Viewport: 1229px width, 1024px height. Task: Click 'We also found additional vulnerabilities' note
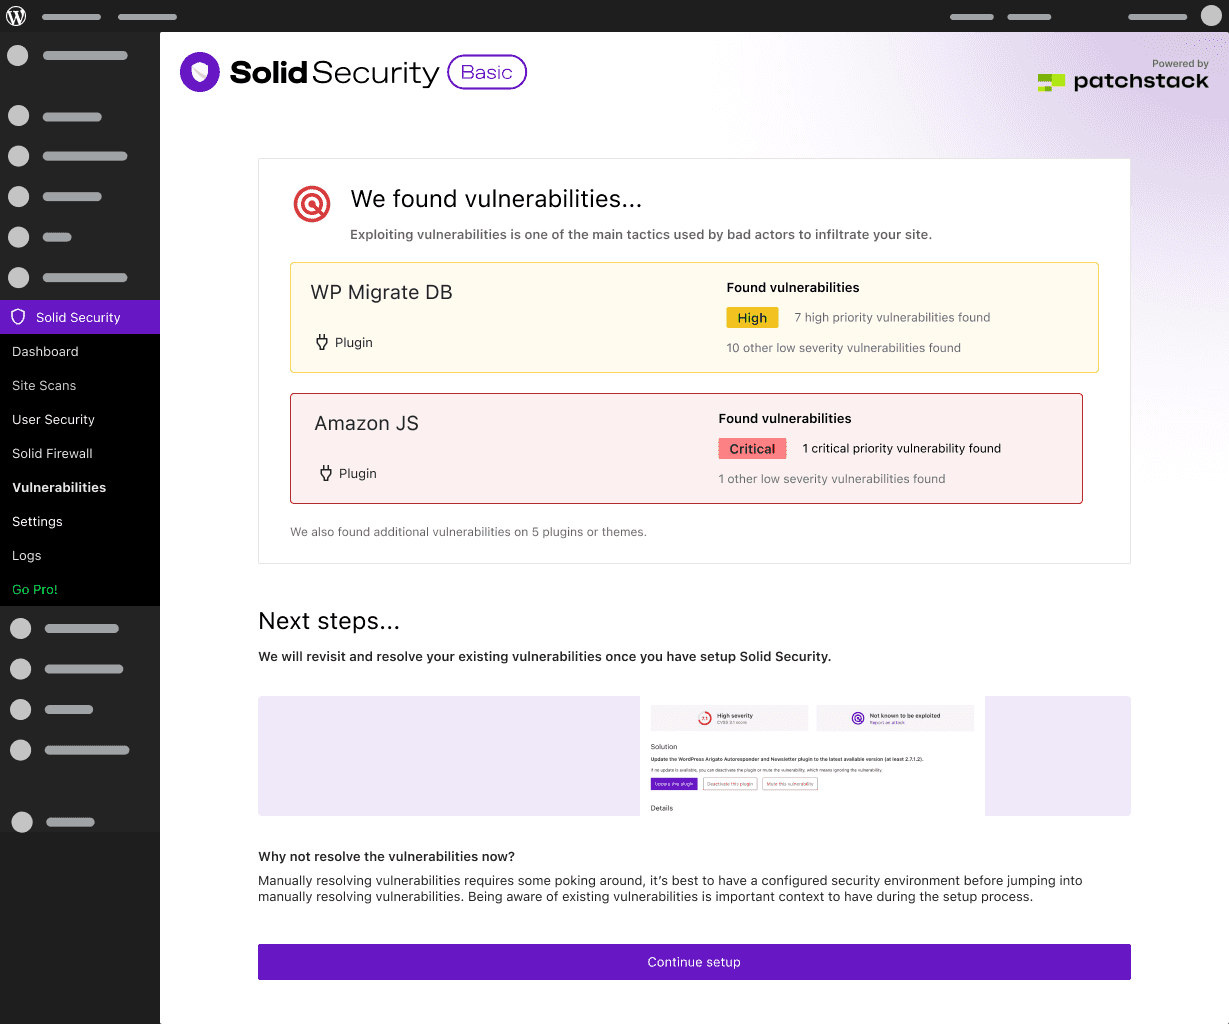pyautogui.click(x=468, y=532)
